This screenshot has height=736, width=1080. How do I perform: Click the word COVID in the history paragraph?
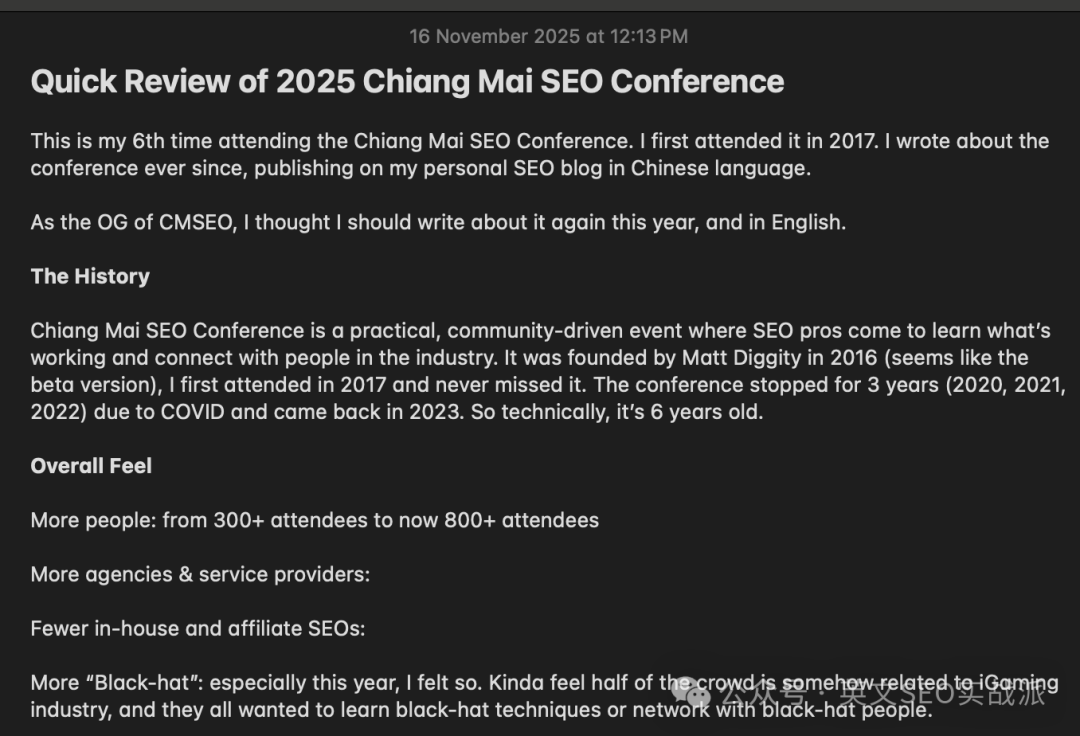pyautogui.click(x=192, y=412)
